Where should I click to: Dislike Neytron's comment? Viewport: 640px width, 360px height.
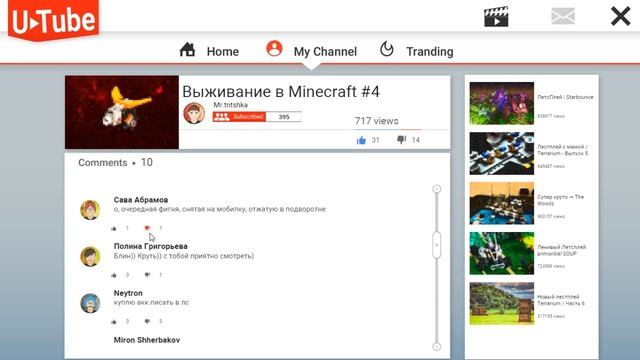(147, 322)
